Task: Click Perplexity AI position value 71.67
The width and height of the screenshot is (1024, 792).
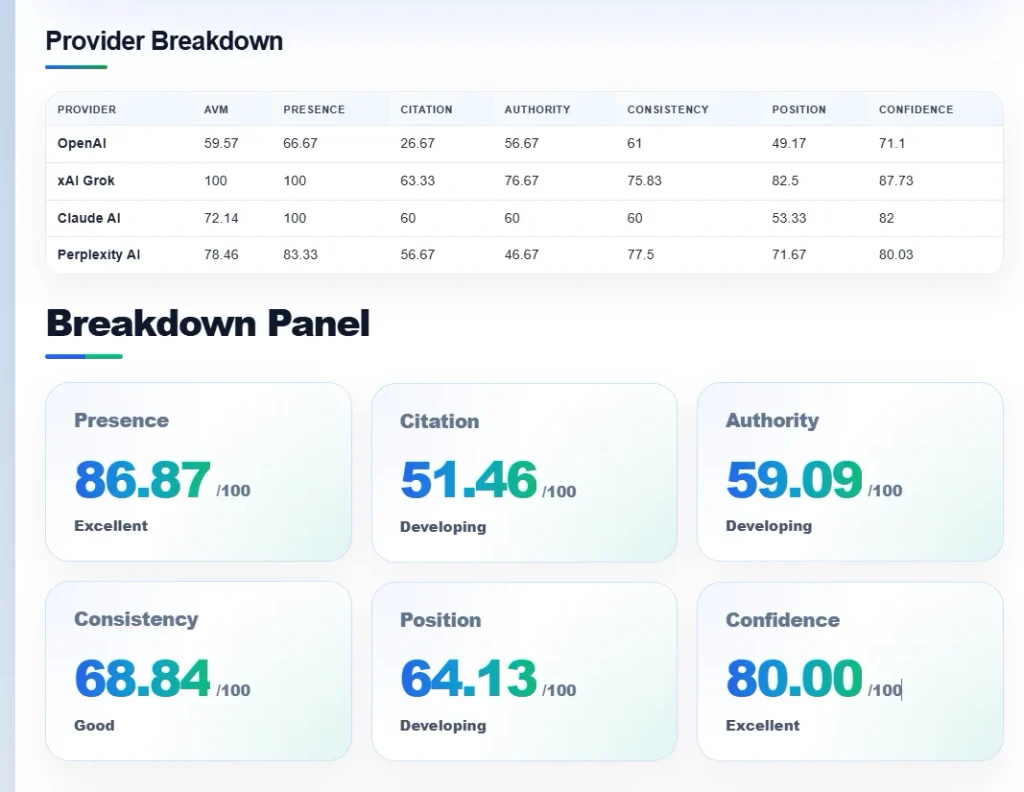Action: [x=789, y=255]
